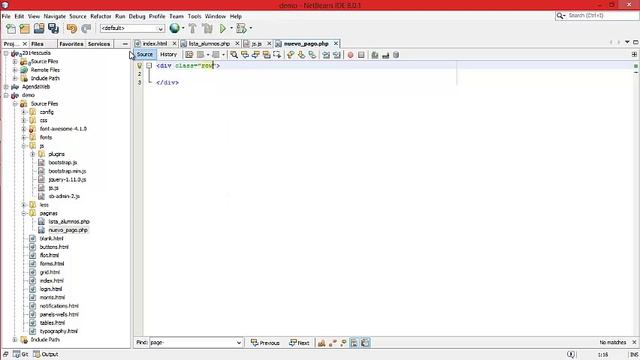Open the File menu
640x360 pixels.
tap(6, 16)
